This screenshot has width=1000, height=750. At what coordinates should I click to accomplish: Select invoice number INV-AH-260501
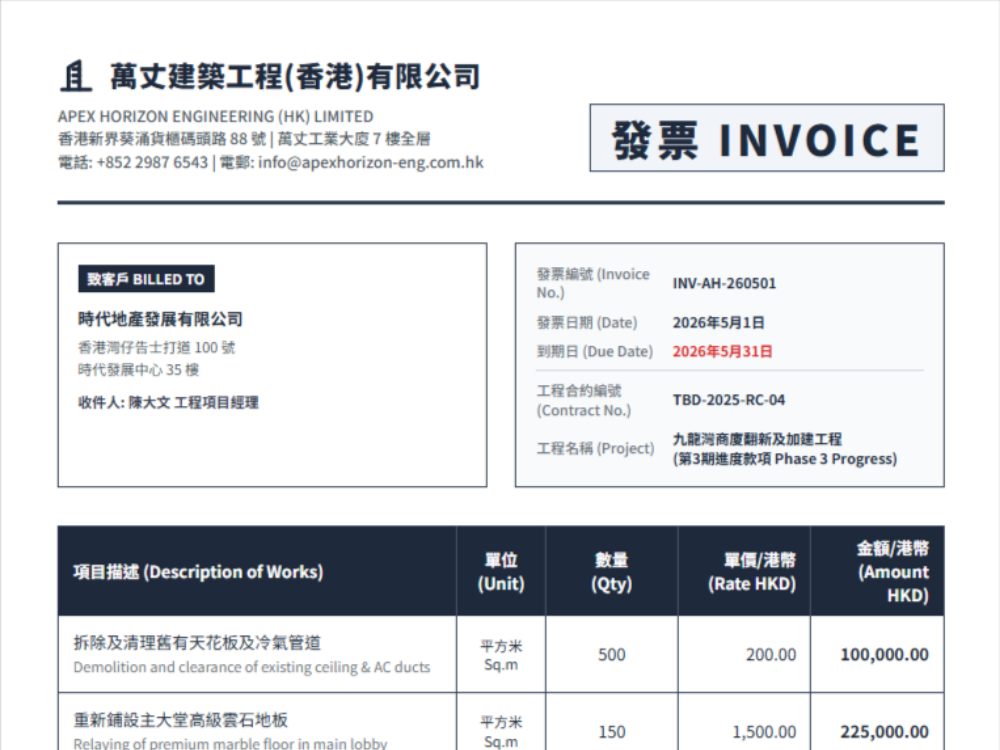(x=724, y=283)
